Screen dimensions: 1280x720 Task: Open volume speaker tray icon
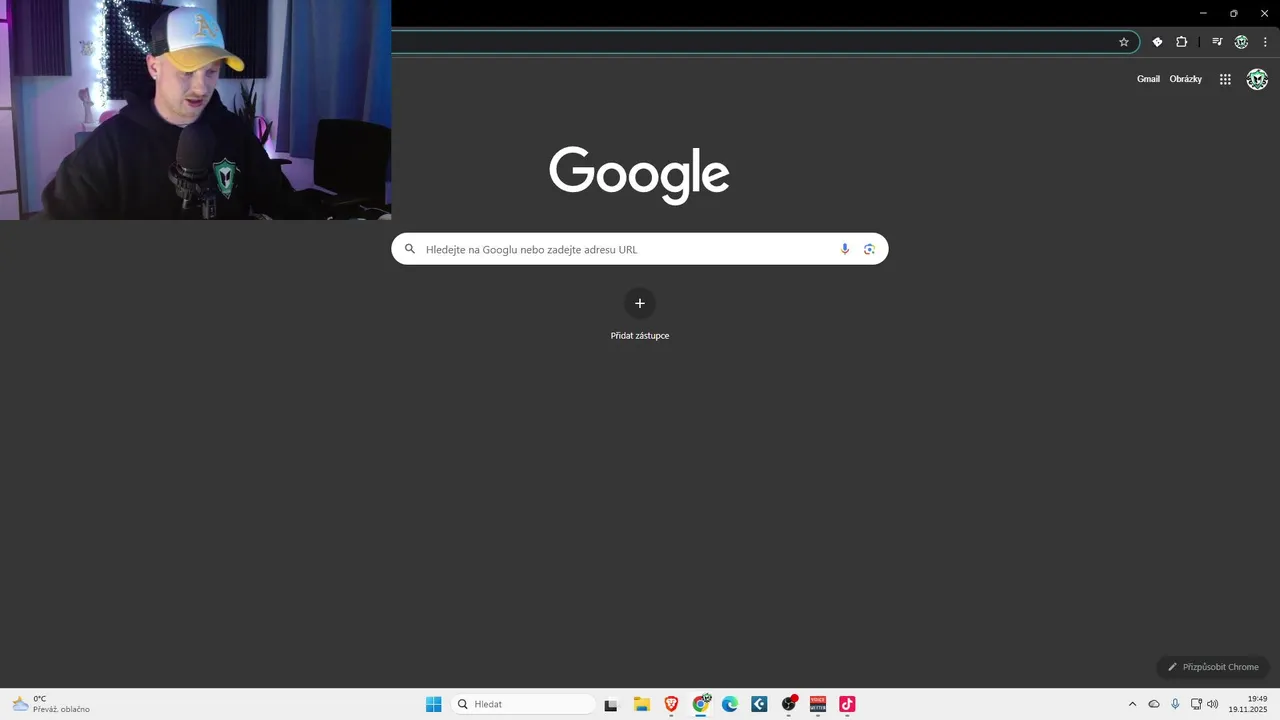coord(1213,704)
